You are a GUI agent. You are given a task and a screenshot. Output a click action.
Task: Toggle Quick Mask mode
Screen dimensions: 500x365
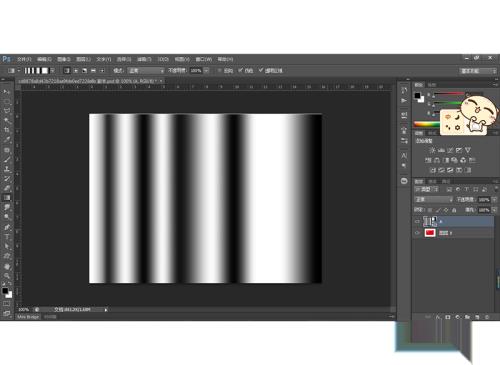[x=7, y=304]
